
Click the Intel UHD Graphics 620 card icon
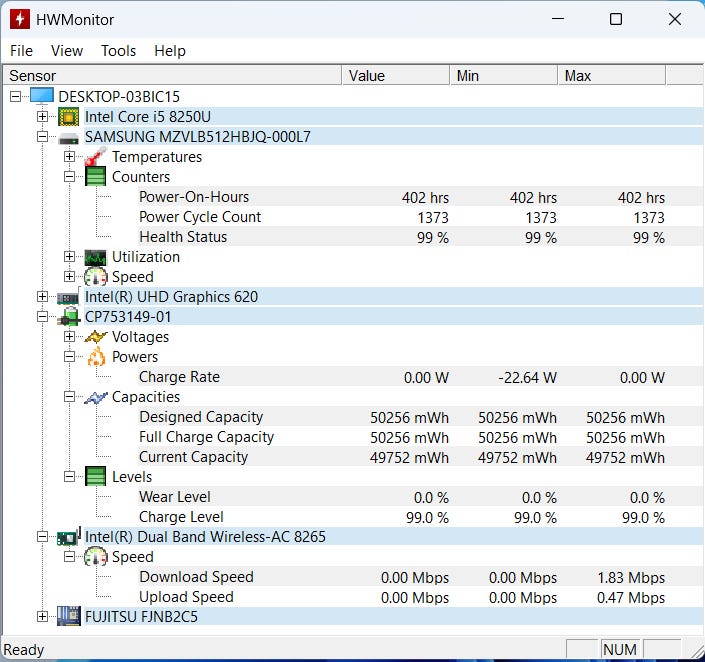pyautogui.click(x=68, y=297)
